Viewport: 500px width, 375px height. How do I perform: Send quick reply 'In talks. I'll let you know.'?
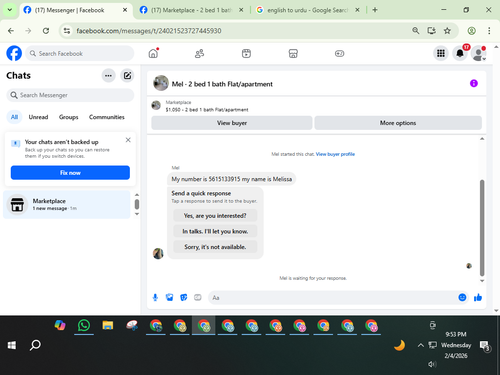click(215, 231)
